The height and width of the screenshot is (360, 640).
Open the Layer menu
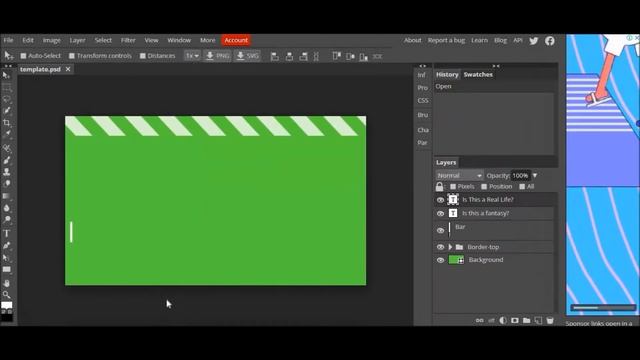tap(77, 40)
